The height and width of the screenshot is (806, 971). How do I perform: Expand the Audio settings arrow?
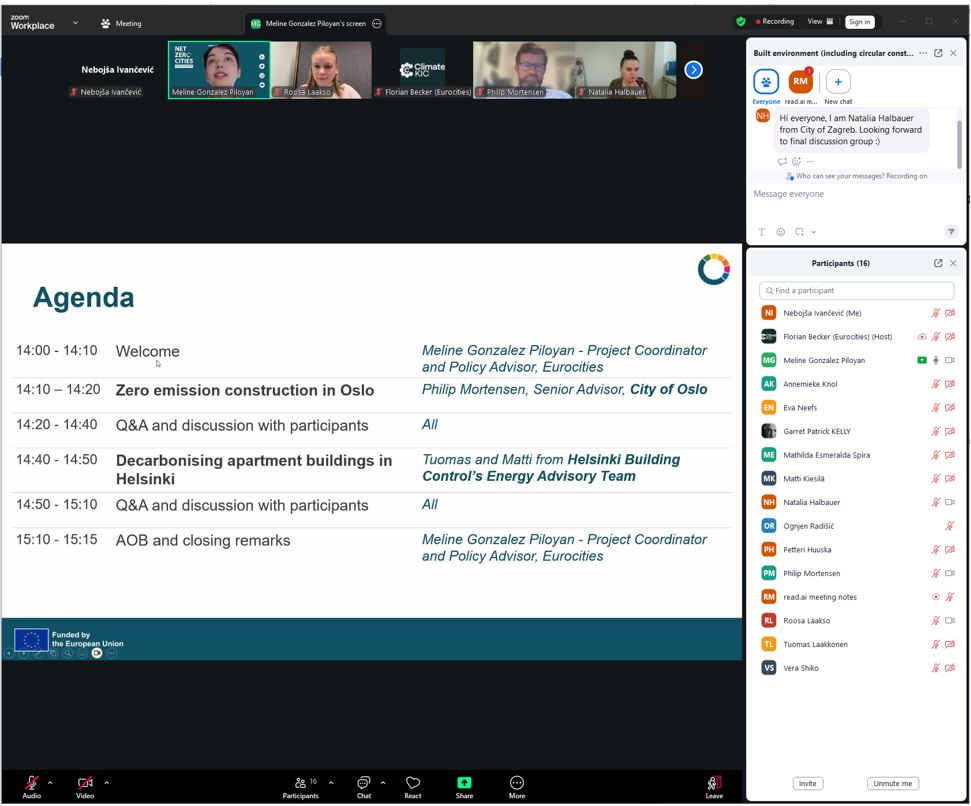[50, 783]
